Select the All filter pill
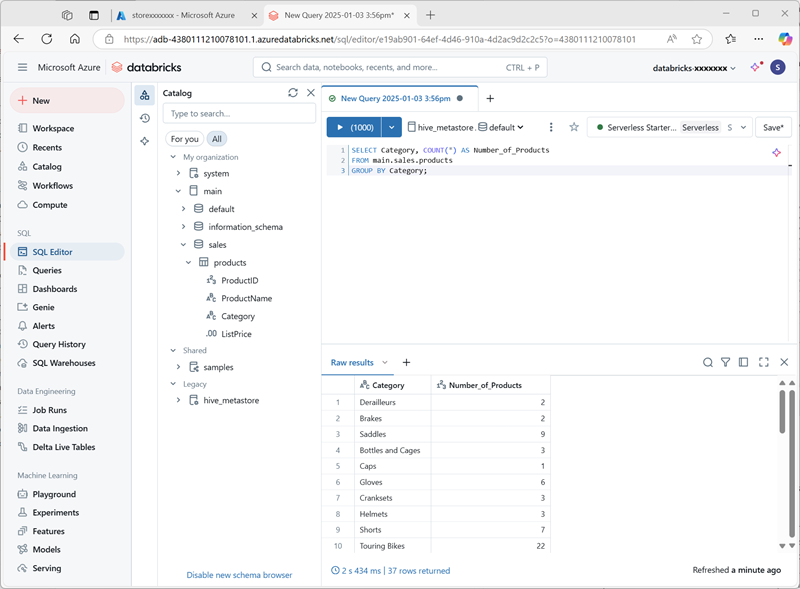The image size is (800, 589). point(217,139)
